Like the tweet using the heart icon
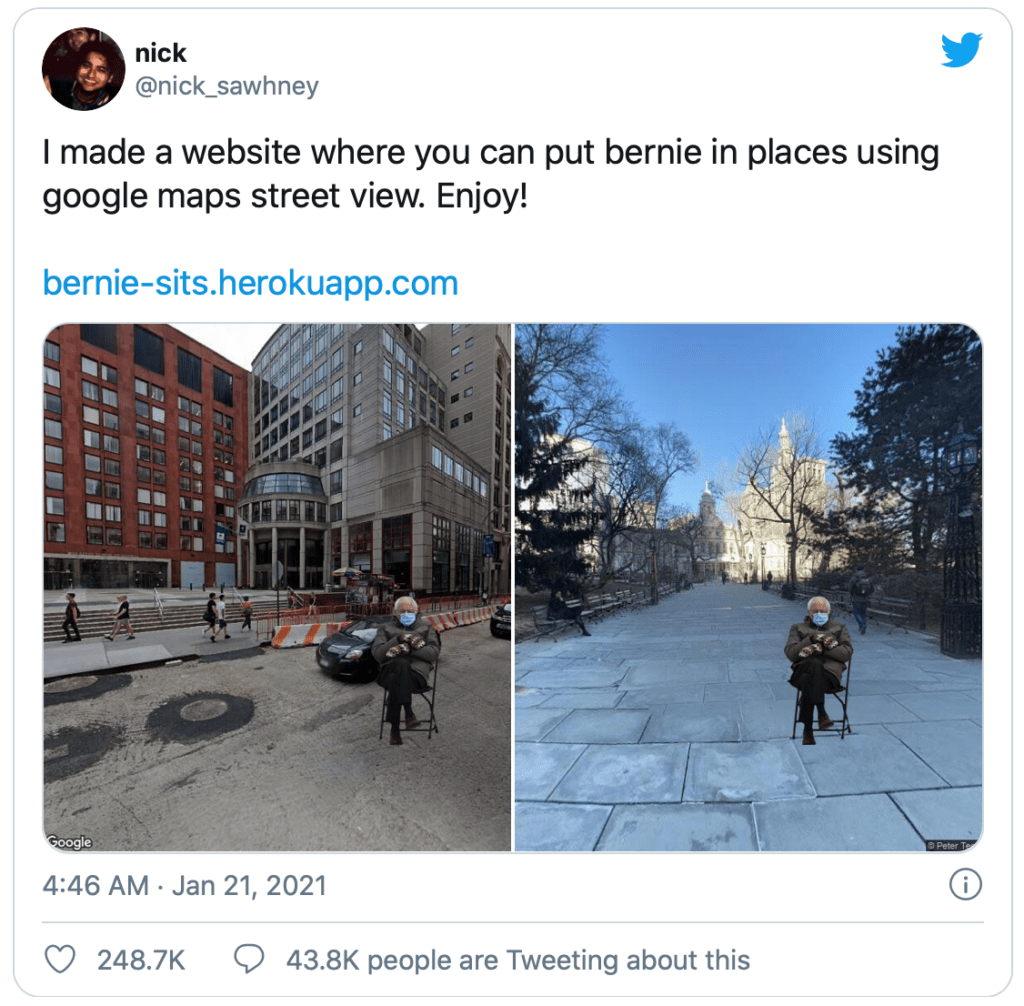 (x=59, y=959)
